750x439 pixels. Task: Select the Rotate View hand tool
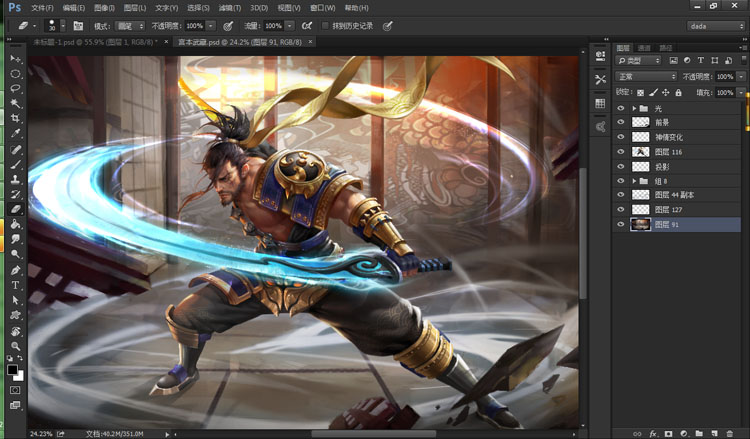[x=15, y=331]
